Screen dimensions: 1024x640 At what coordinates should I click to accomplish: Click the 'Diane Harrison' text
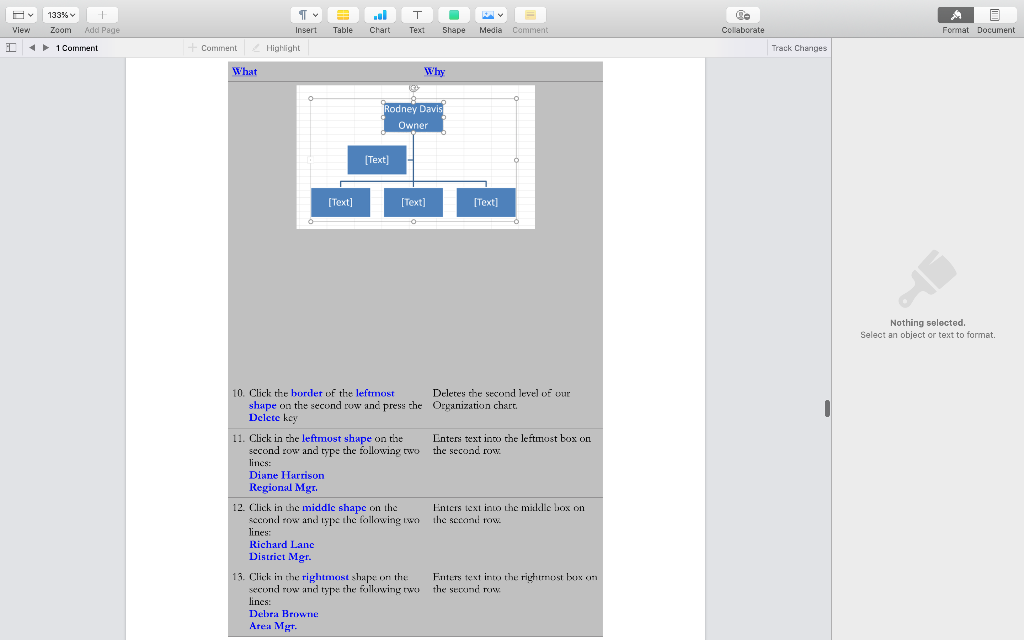[287, 475]
